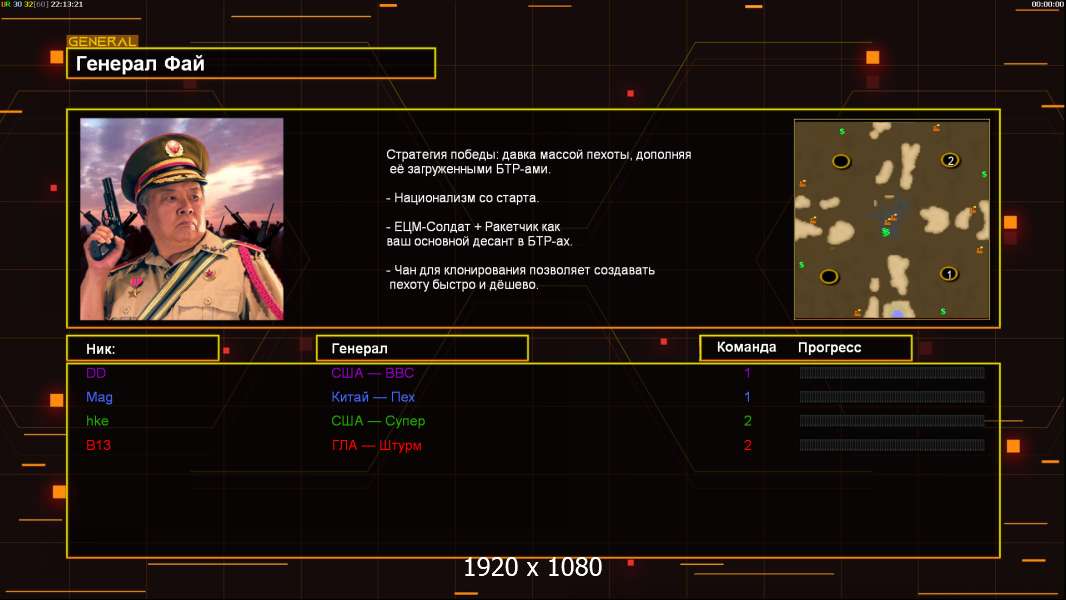Select the green dollar icon at minimap center
The width and height of the screenshot is (1066, 600).
(885, 232)
